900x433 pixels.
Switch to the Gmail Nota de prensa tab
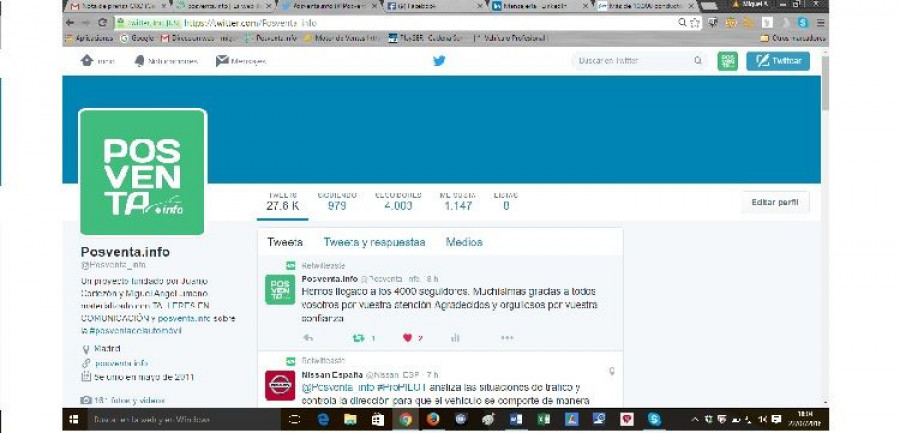pyautogui.click(x=118, y=6)
